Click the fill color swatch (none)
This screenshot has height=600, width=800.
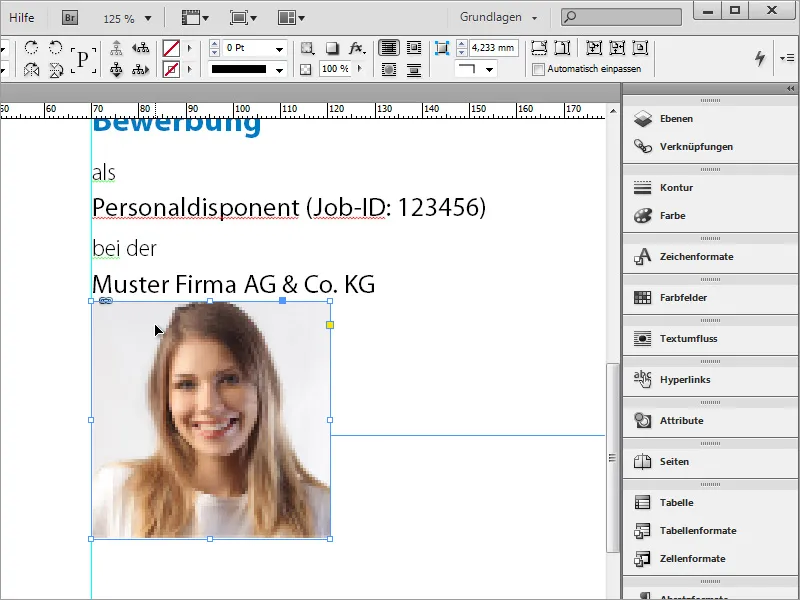171,48
